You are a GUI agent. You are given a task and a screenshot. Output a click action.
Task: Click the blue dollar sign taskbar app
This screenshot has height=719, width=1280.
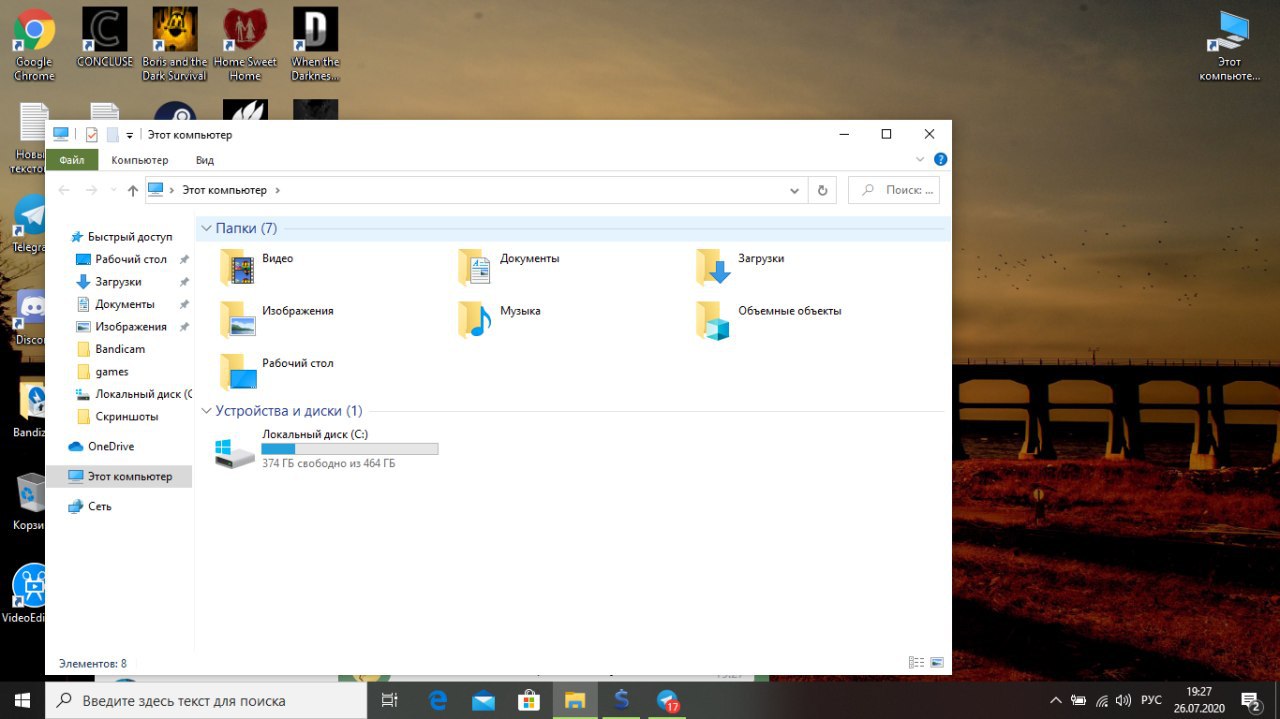coord(621,700)
